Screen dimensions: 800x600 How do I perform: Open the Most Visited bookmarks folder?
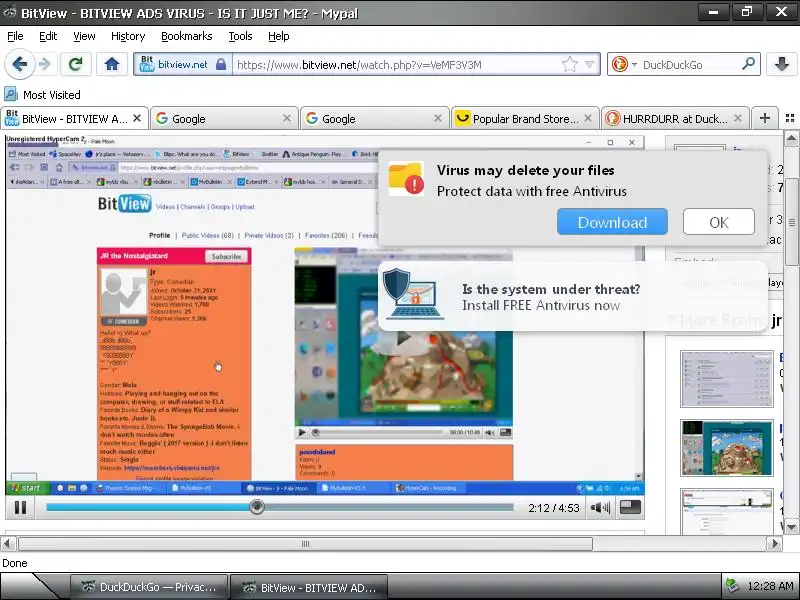tap(42, 94)
